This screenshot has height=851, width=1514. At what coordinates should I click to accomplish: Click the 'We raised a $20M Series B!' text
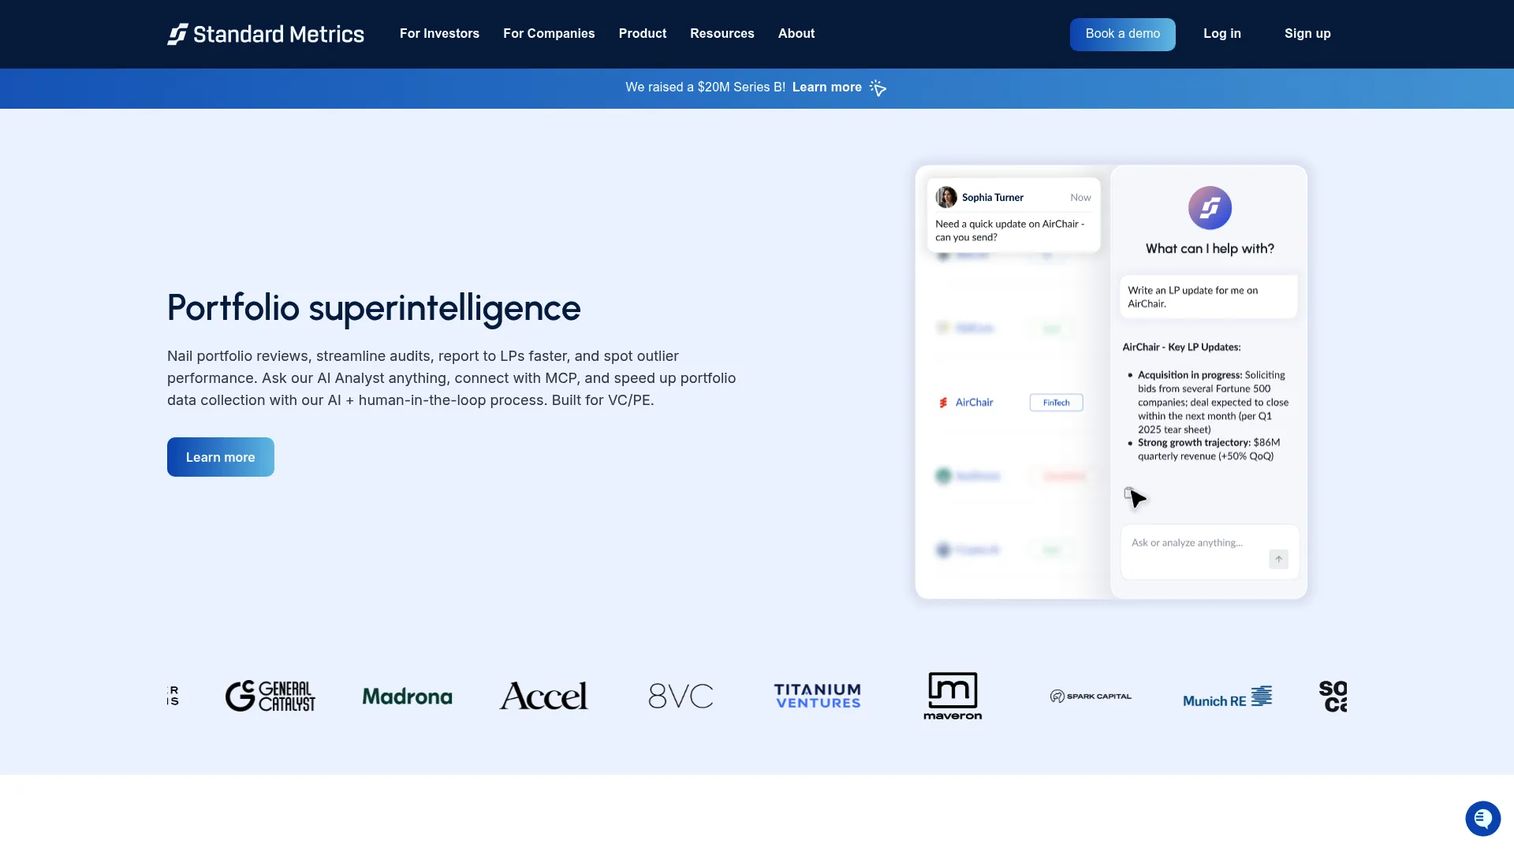(705, 88)
